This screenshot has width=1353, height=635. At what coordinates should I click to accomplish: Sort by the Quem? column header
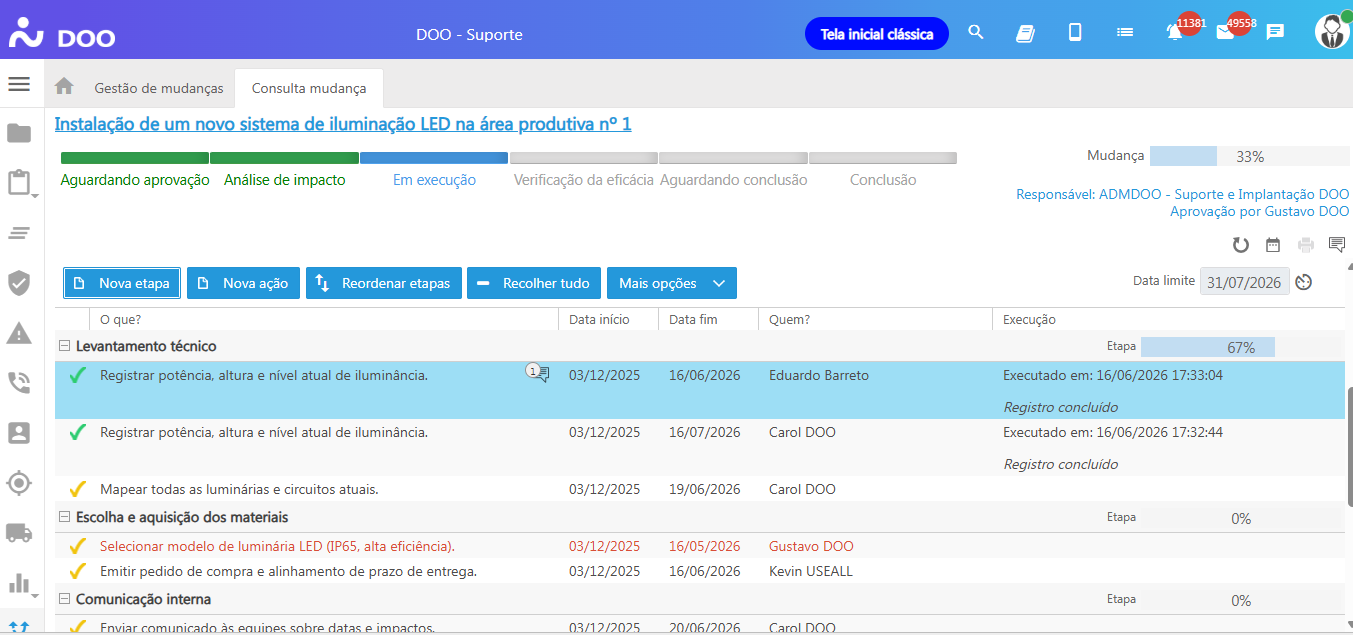pyautogui.click(x=875, y=319)
